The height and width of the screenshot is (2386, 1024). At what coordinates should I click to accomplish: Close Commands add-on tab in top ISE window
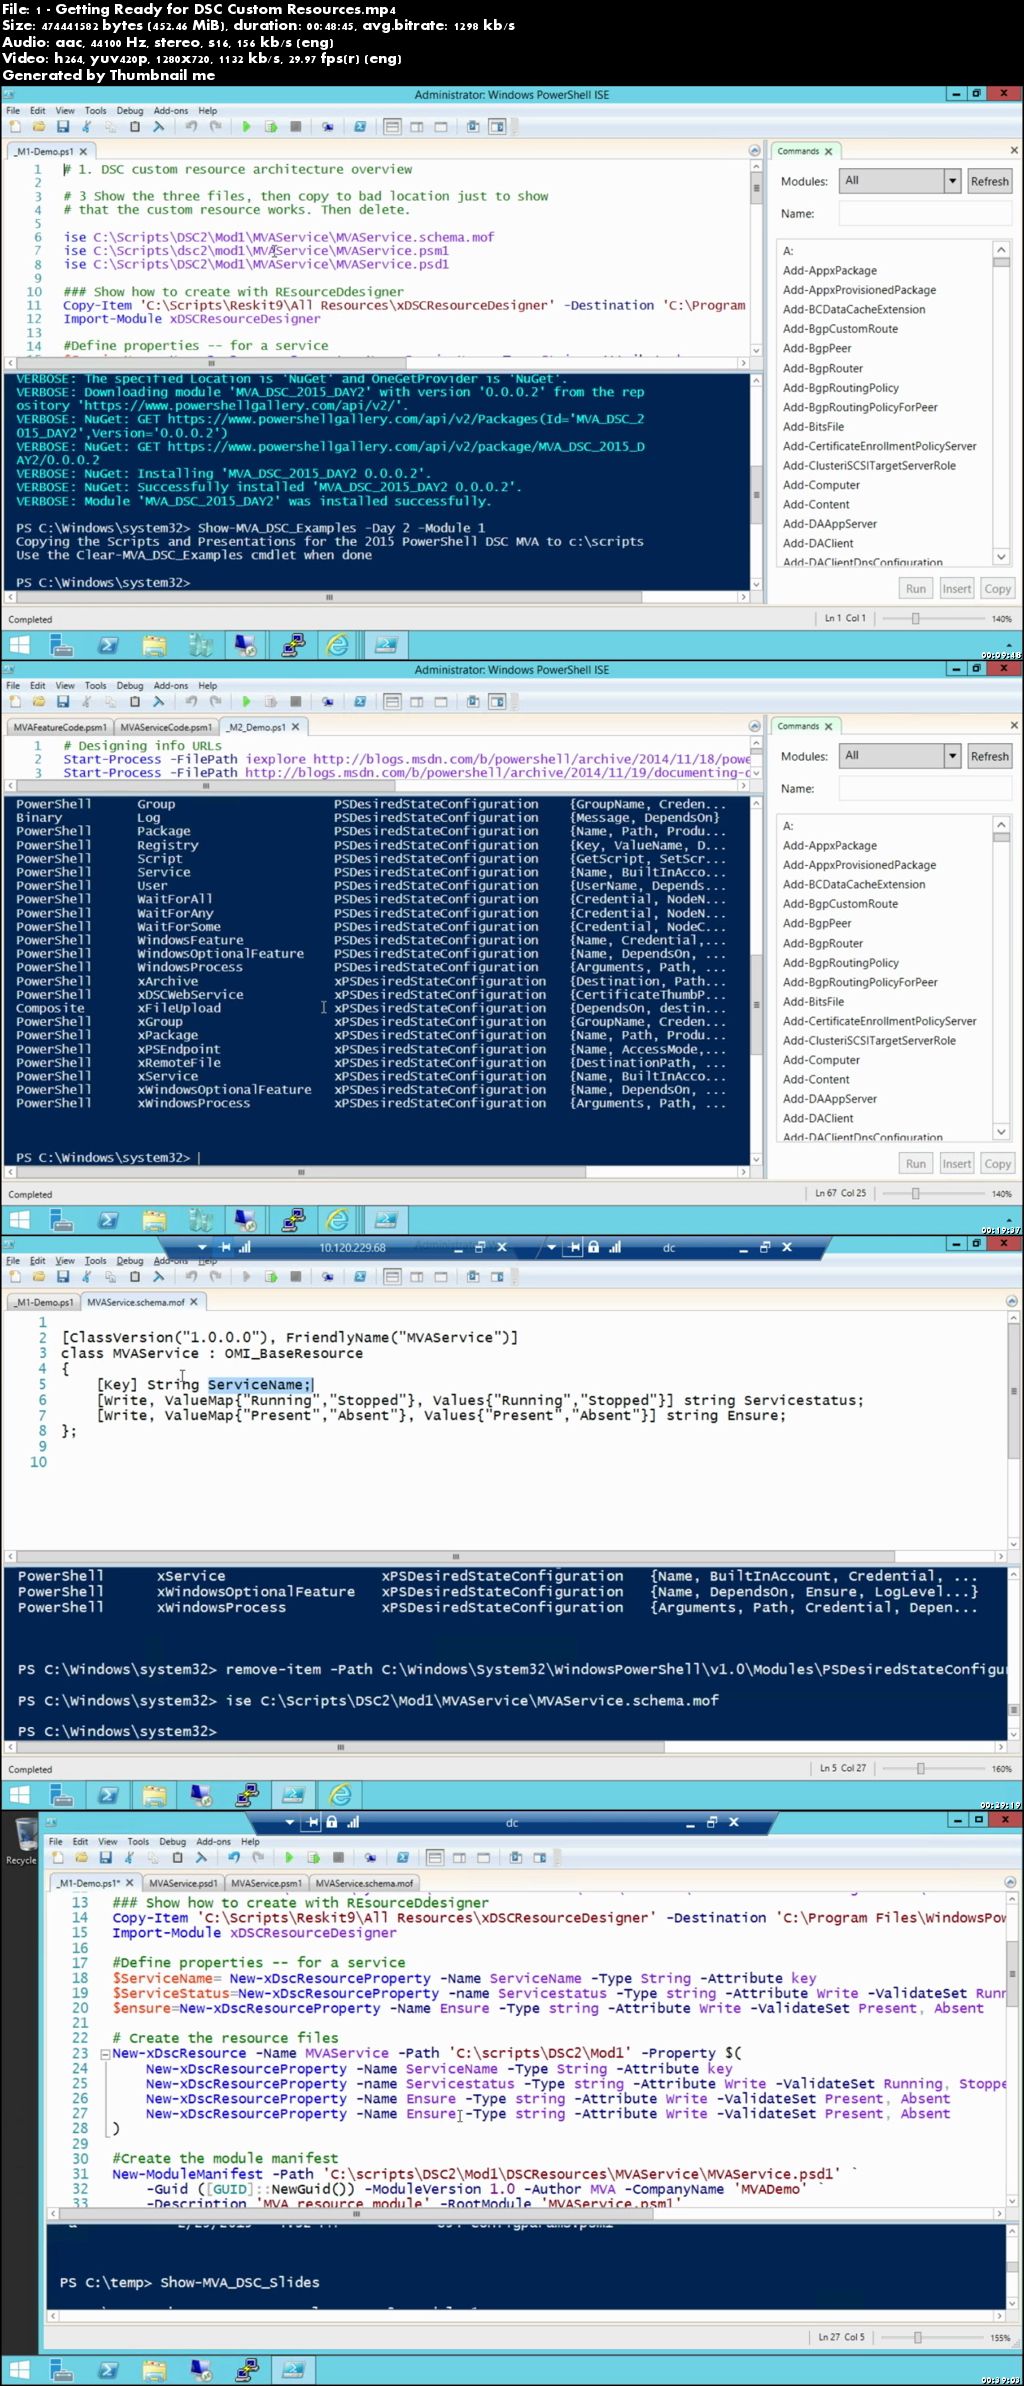(x=828, y=151)
